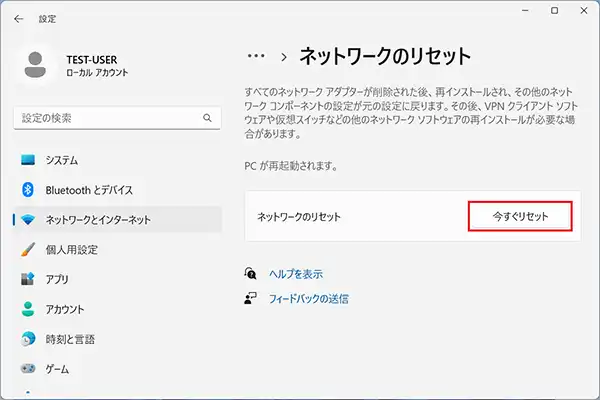Image resolution: width=600 pixels, height=400 pixels.
Task: Select ネットワークとインターネット in the sidebar
Action: point(117,220)
